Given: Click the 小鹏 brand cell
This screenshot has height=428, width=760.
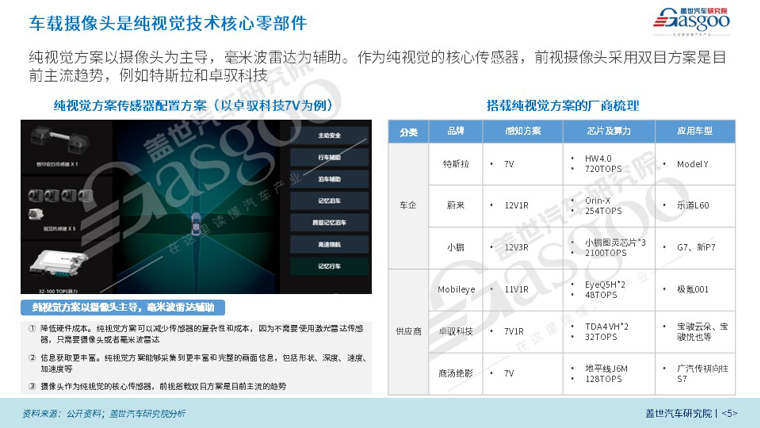Looking at the screenshot, I should pos(456,247).
